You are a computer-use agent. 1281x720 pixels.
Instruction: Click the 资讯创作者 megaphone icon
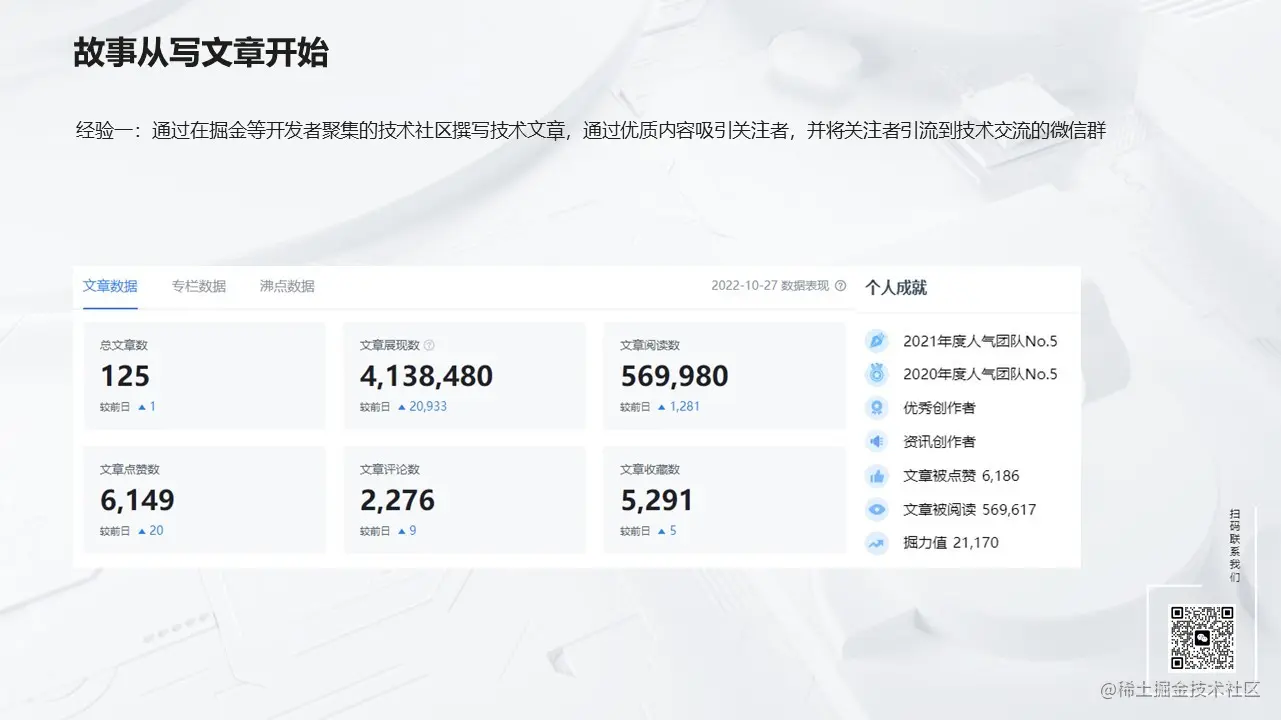(877, 441)
